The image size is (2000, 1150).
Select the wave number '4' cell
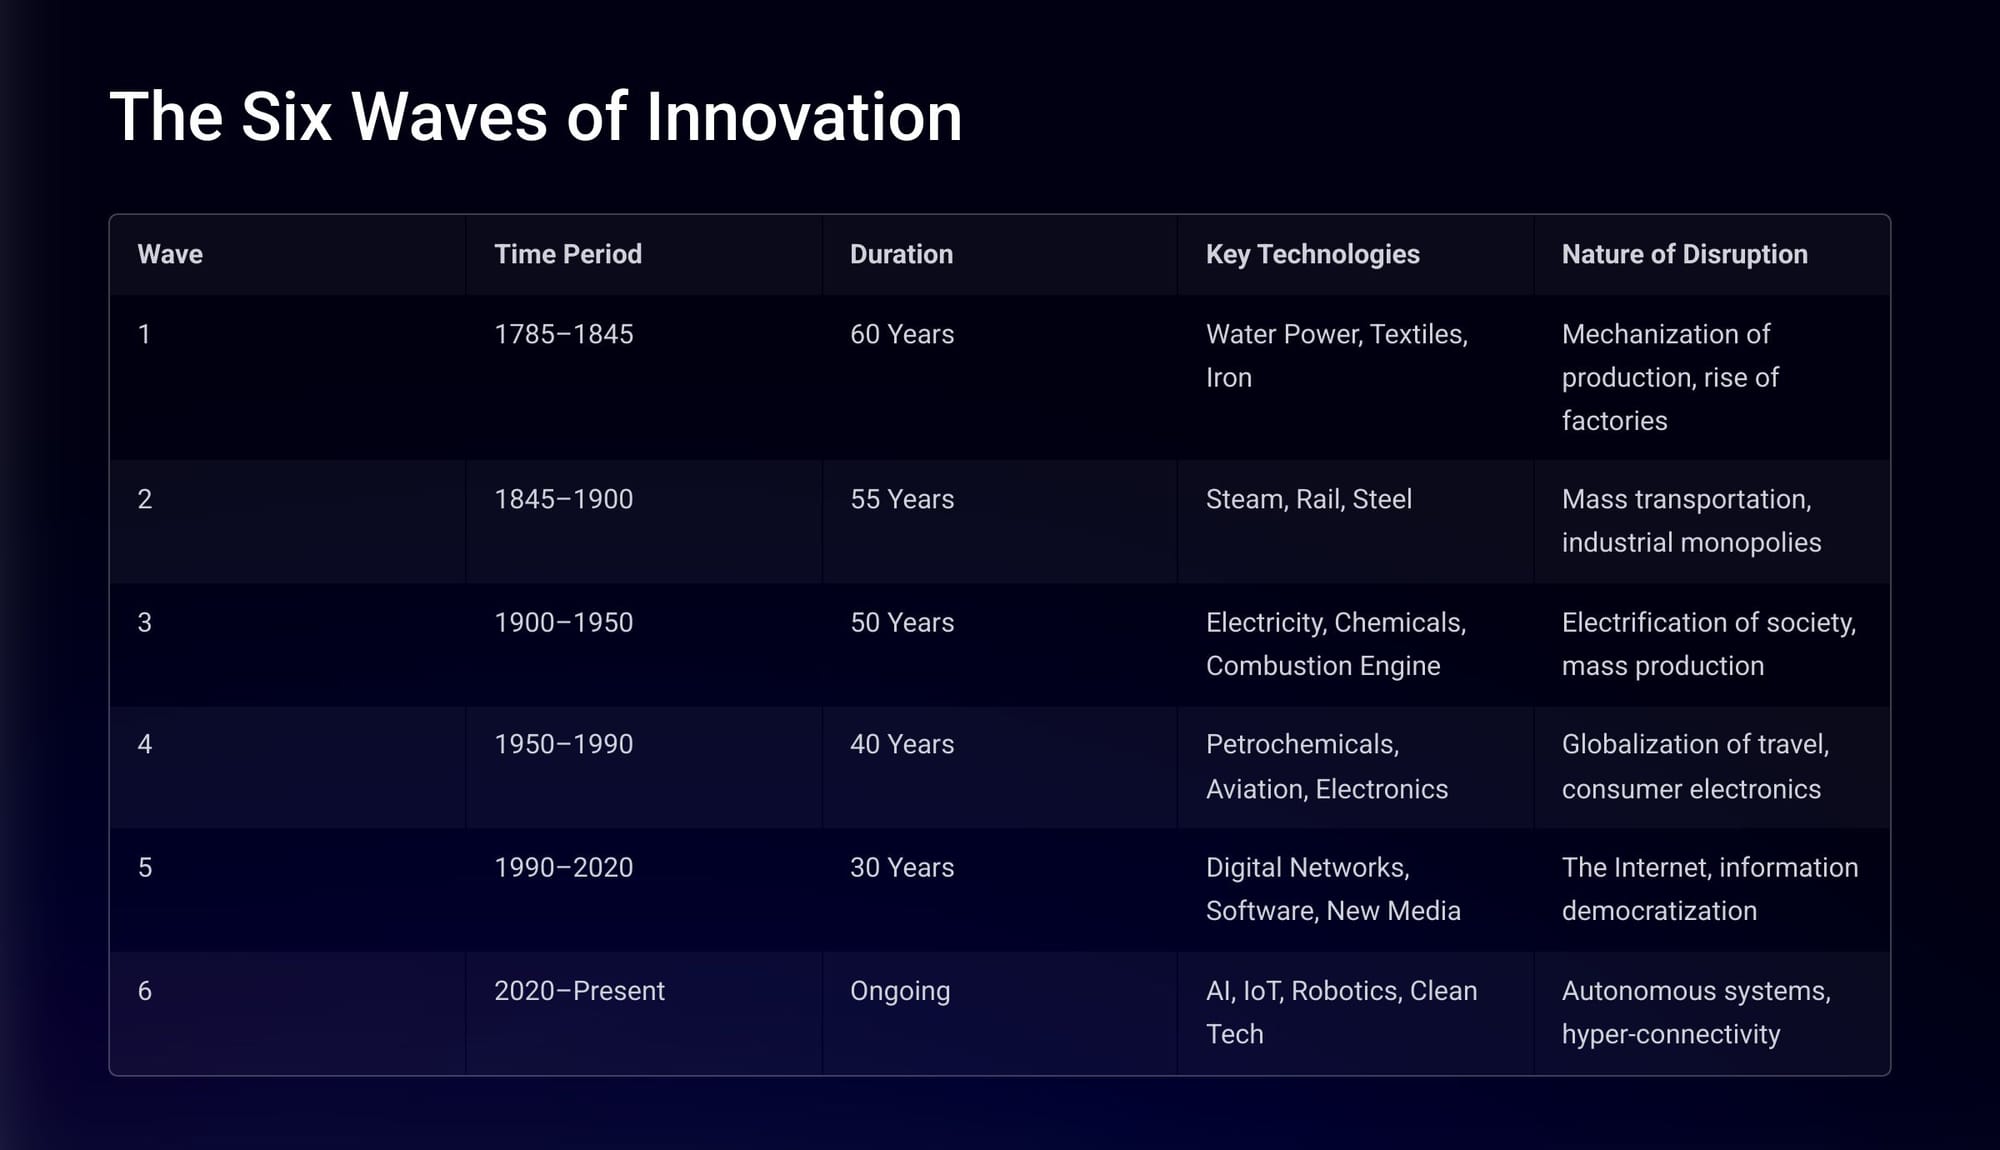click(x=288, y=767)
